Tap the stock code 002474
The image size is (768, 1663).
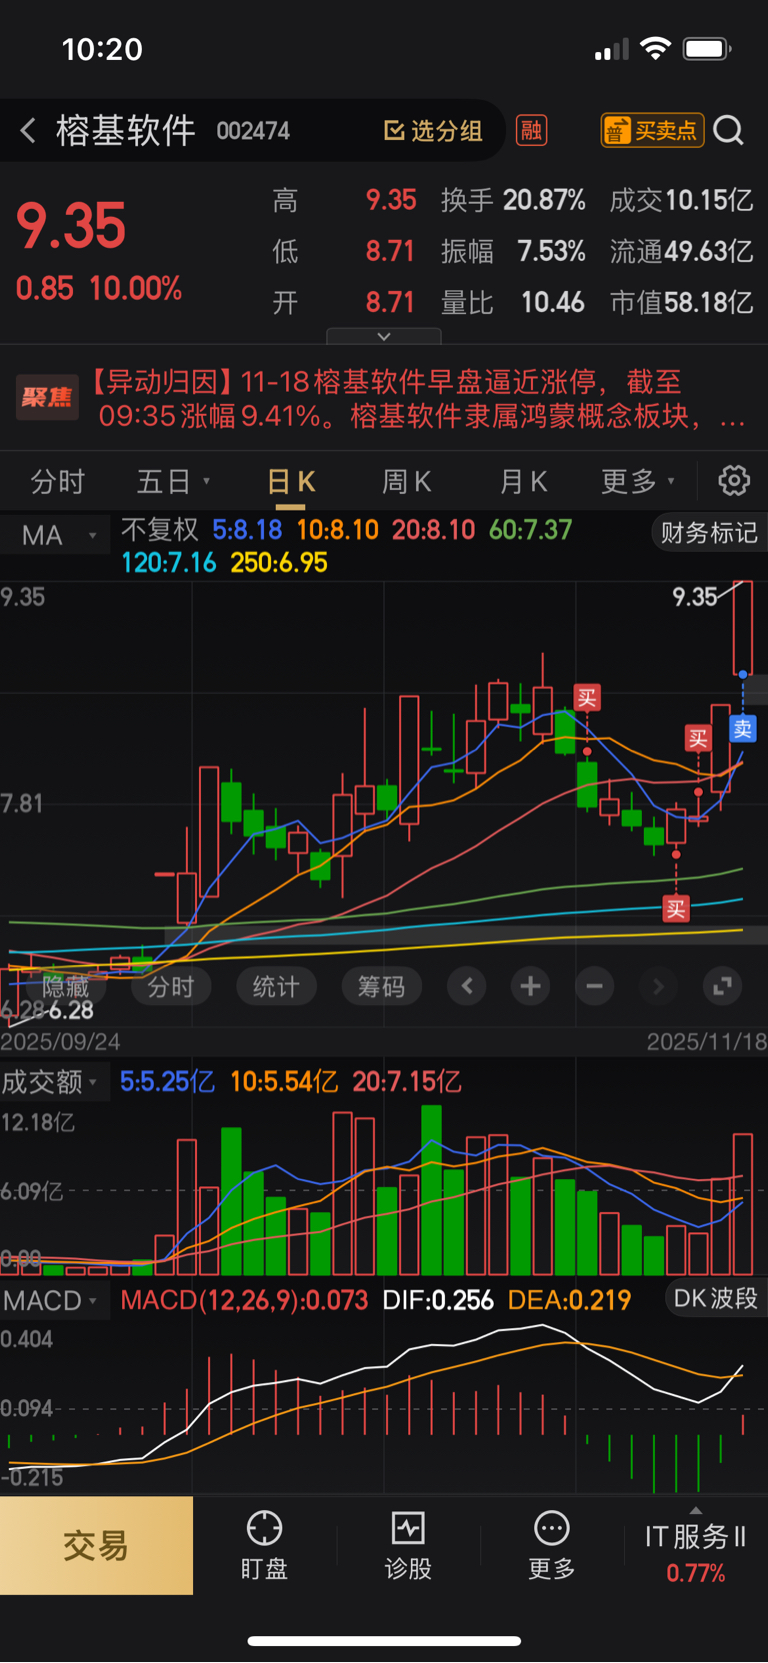pyautogui.click(x=253, y=131)
